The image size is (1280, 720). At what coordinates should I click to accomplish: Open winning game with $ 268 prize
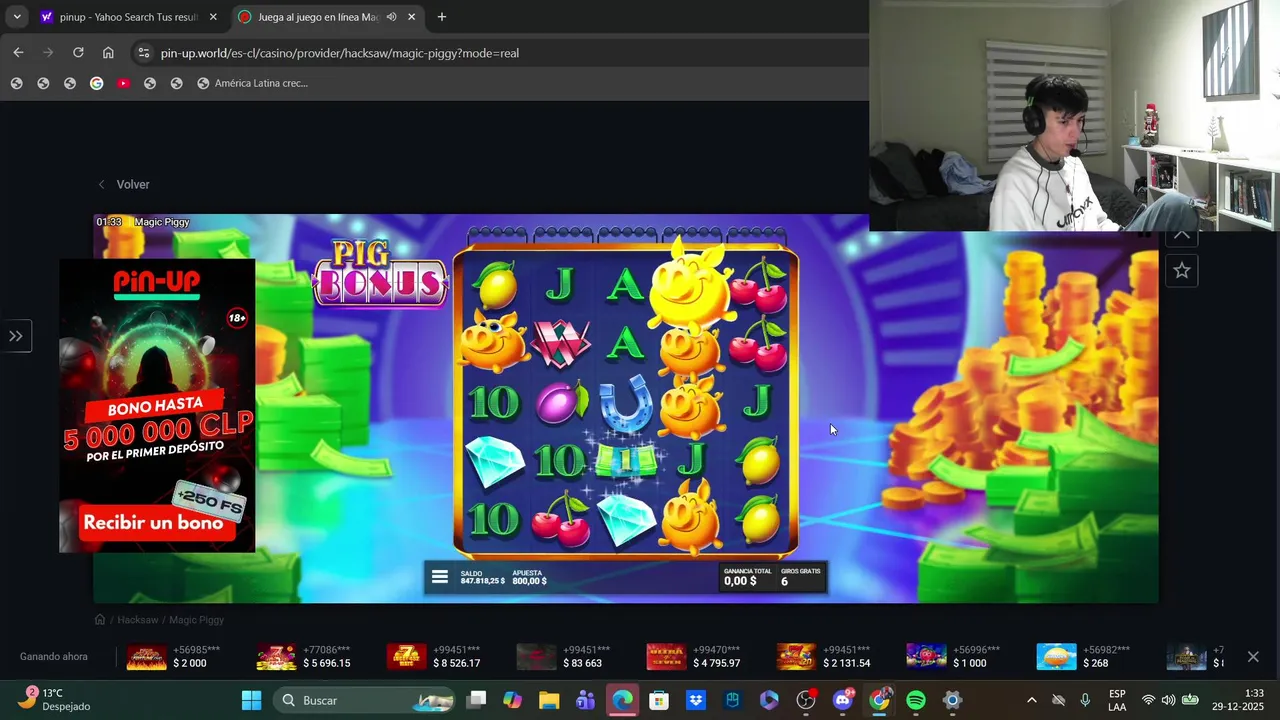1084,657
